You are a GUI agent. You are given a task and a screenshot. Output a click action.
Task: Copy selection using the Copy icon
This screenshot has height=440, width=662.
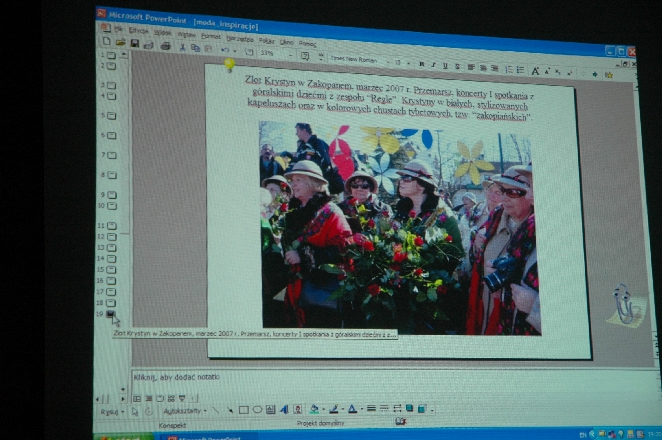pyautogui.click(x=195, y=48)
